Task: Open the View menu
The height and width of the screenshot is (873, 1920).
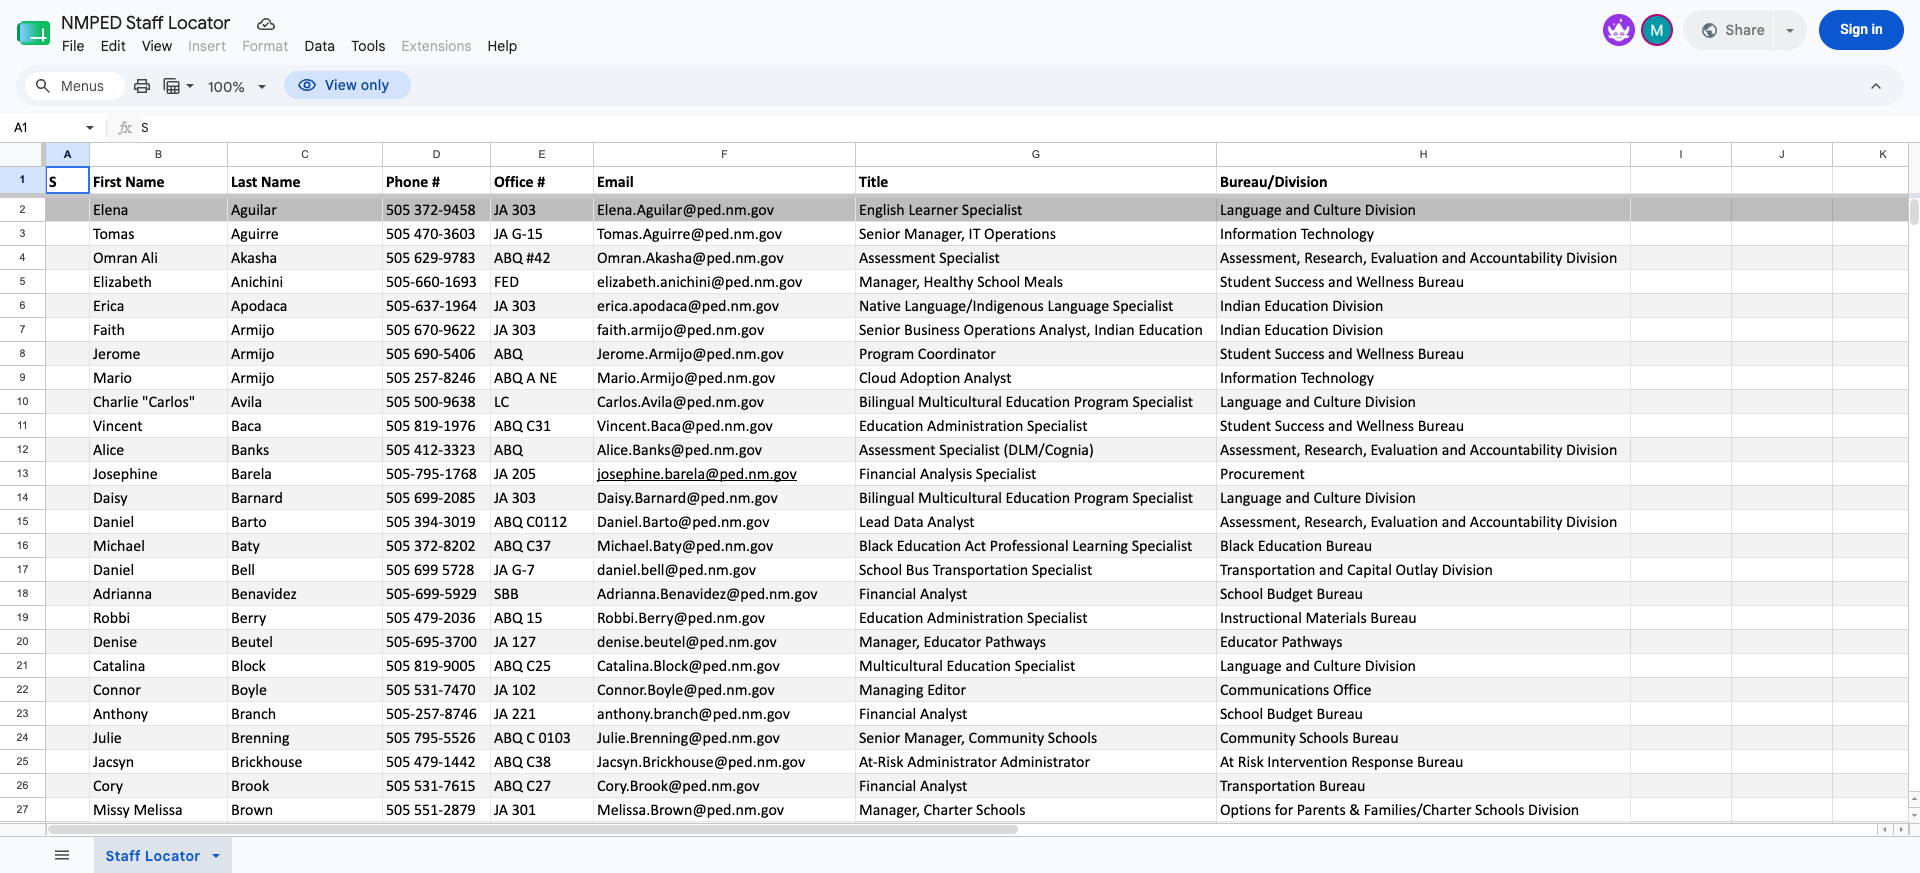Action: pyautogui.click(x=157, y=46)
